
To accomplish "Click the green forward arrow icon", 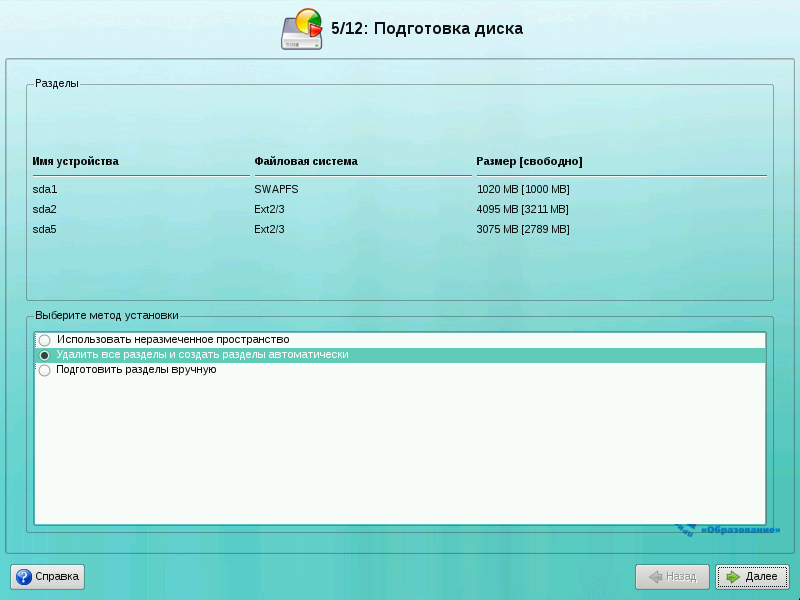I will [x=732, y=577].
